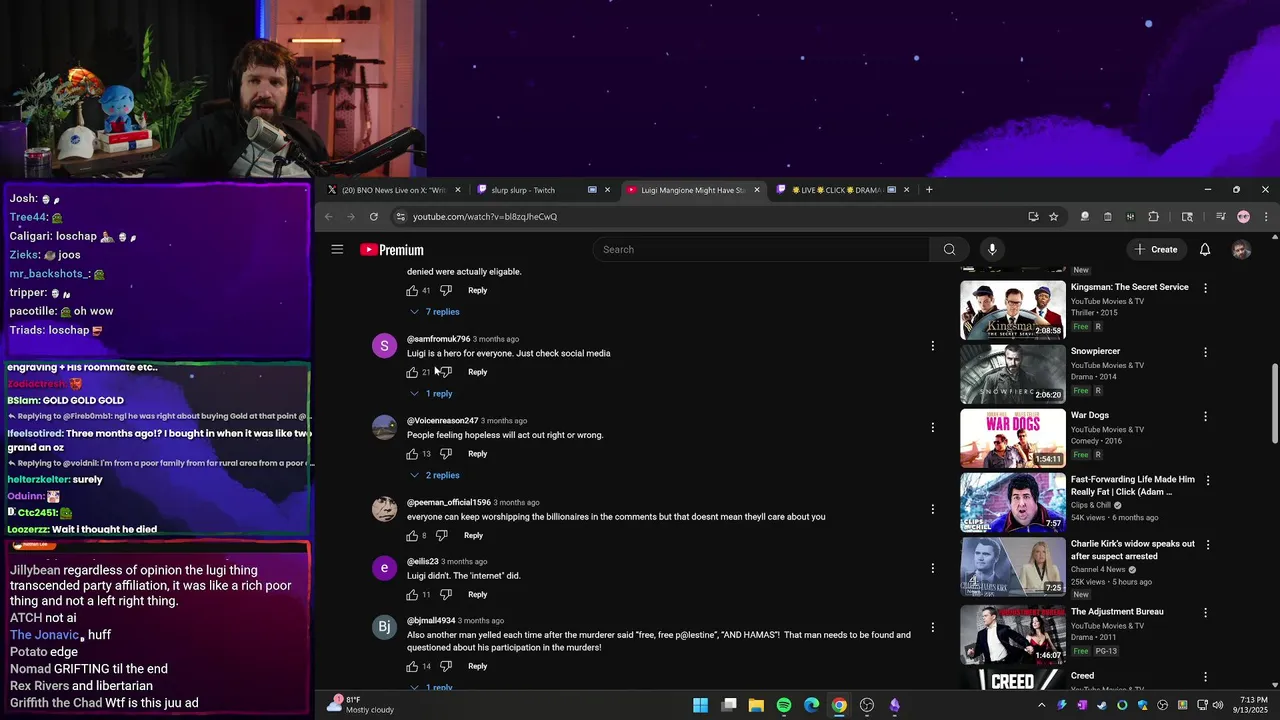
Task: Open options menu for @eilis23 comment
Action: 932,568
